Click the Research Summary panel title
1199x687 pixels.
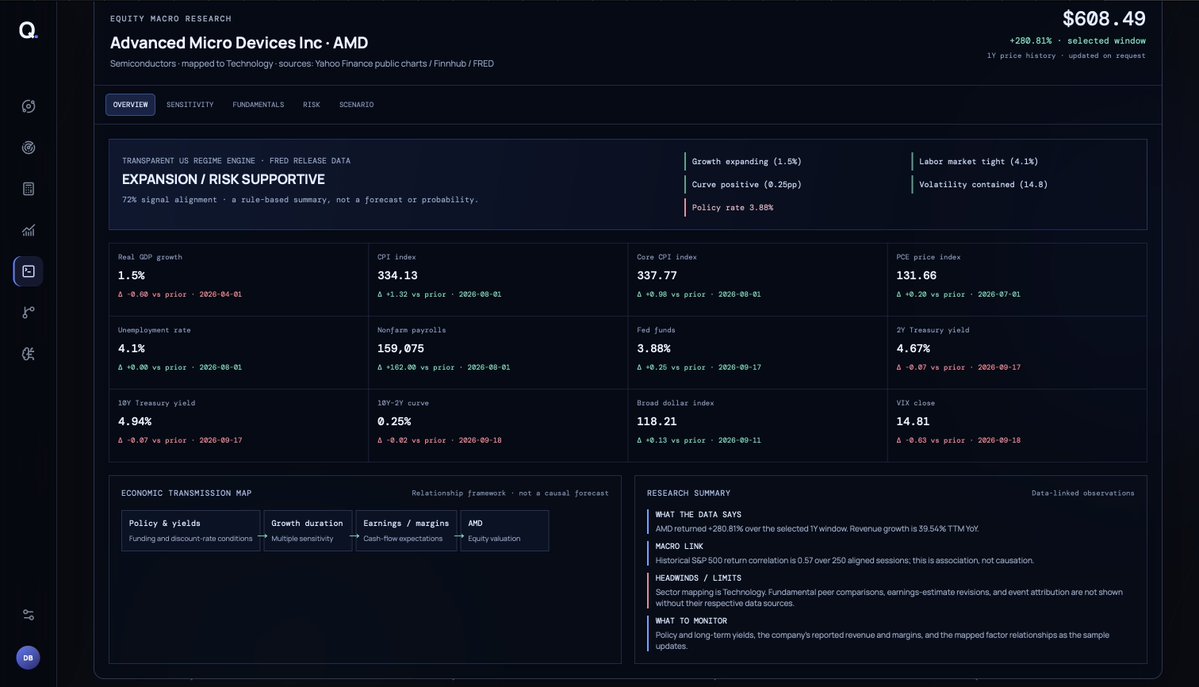688,493
